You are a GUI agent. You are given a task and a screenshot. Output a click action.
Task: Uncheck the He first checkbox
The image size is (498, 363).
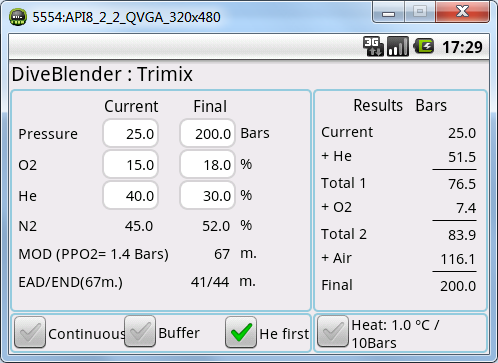(241, 332)
